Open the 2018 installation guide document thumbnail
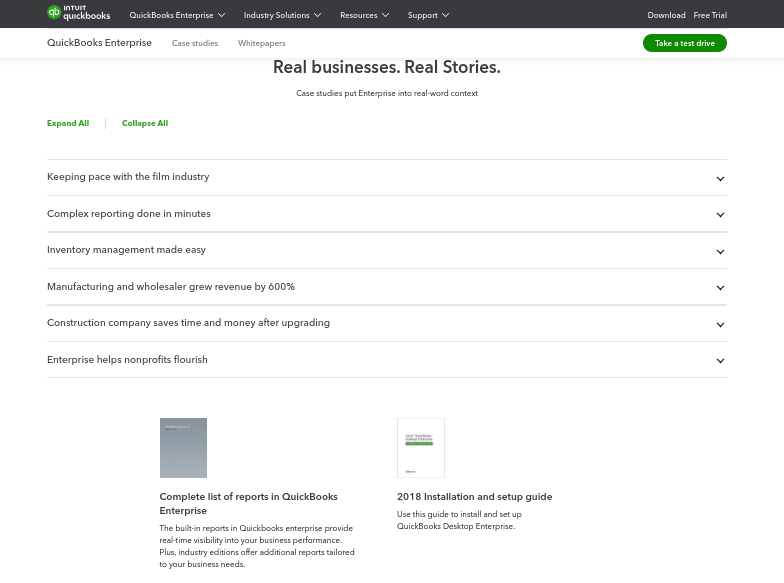Image resolution: width=784 pixels, height=583 pixels. click(x=420, y=448)
